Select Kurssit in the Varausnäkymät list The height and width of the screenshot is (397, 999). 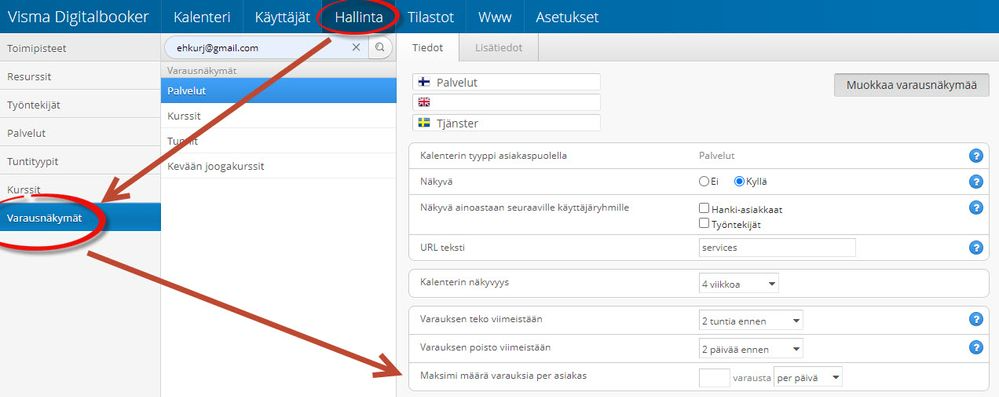(278, 117)
